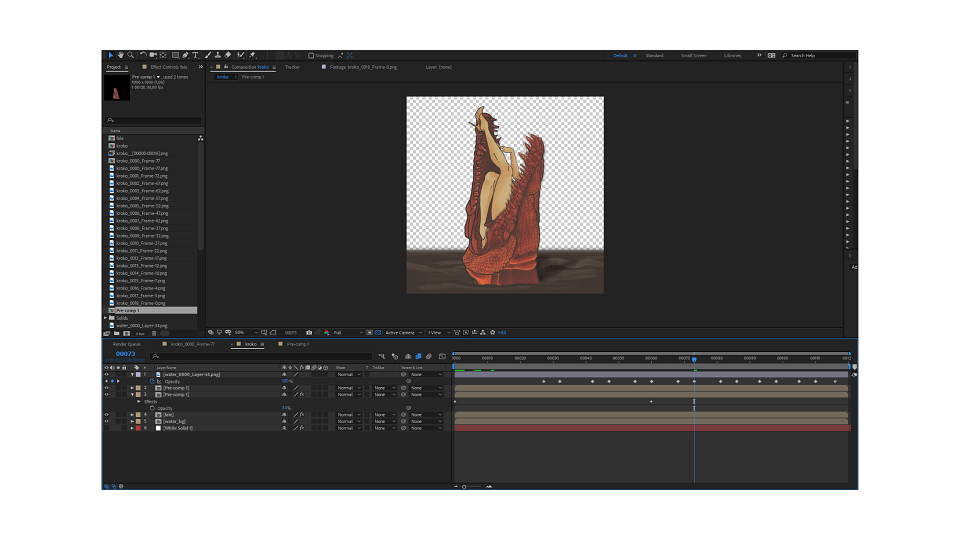Hide the lale layer eye icon
The height and width of the screenshot is (540, 960).
point(106,414)
